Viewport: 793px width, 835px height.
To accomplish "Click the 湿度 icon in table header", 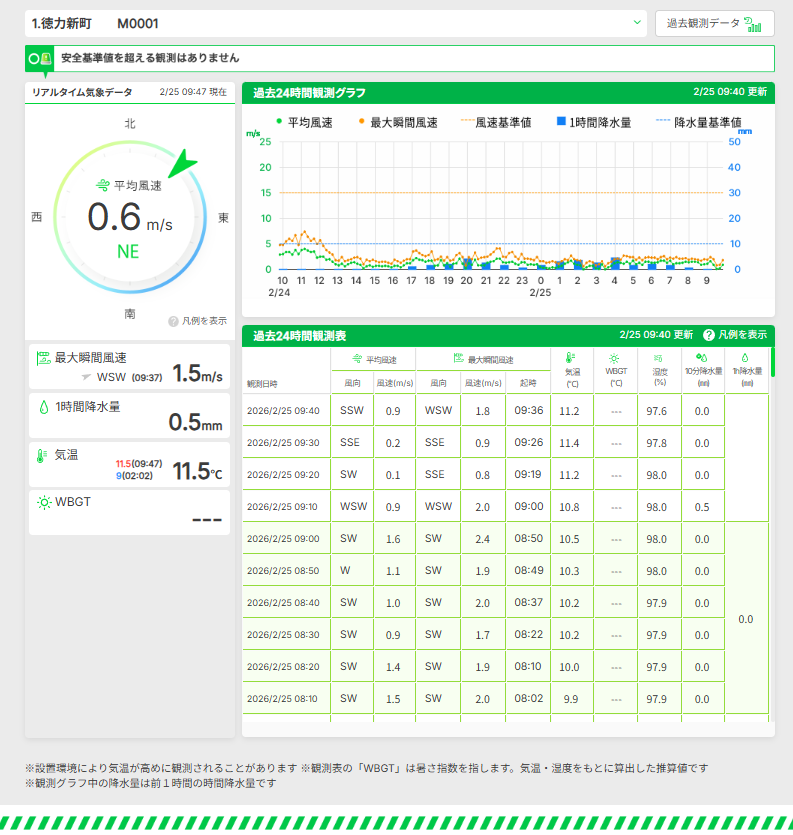I will (659, 357).
